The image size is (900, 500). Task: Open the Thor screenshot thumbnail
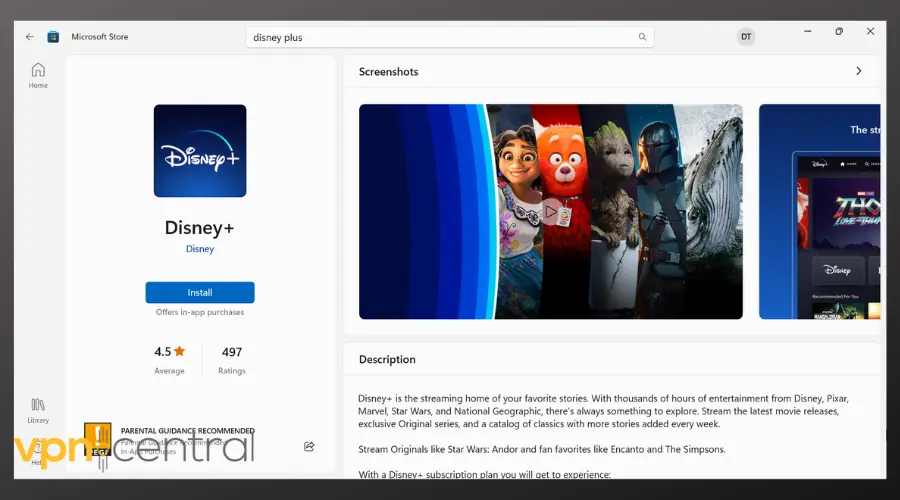[819, 212]
